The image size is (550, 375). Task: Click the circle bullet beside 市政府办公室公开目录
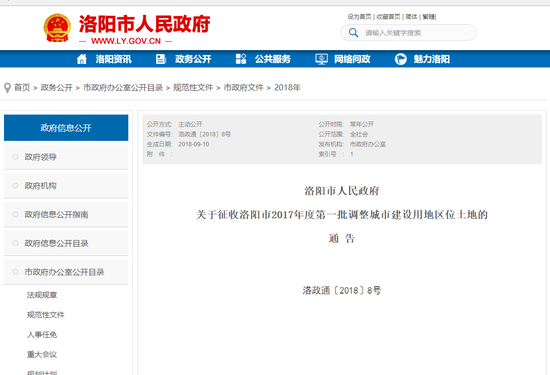pos(15,272)
